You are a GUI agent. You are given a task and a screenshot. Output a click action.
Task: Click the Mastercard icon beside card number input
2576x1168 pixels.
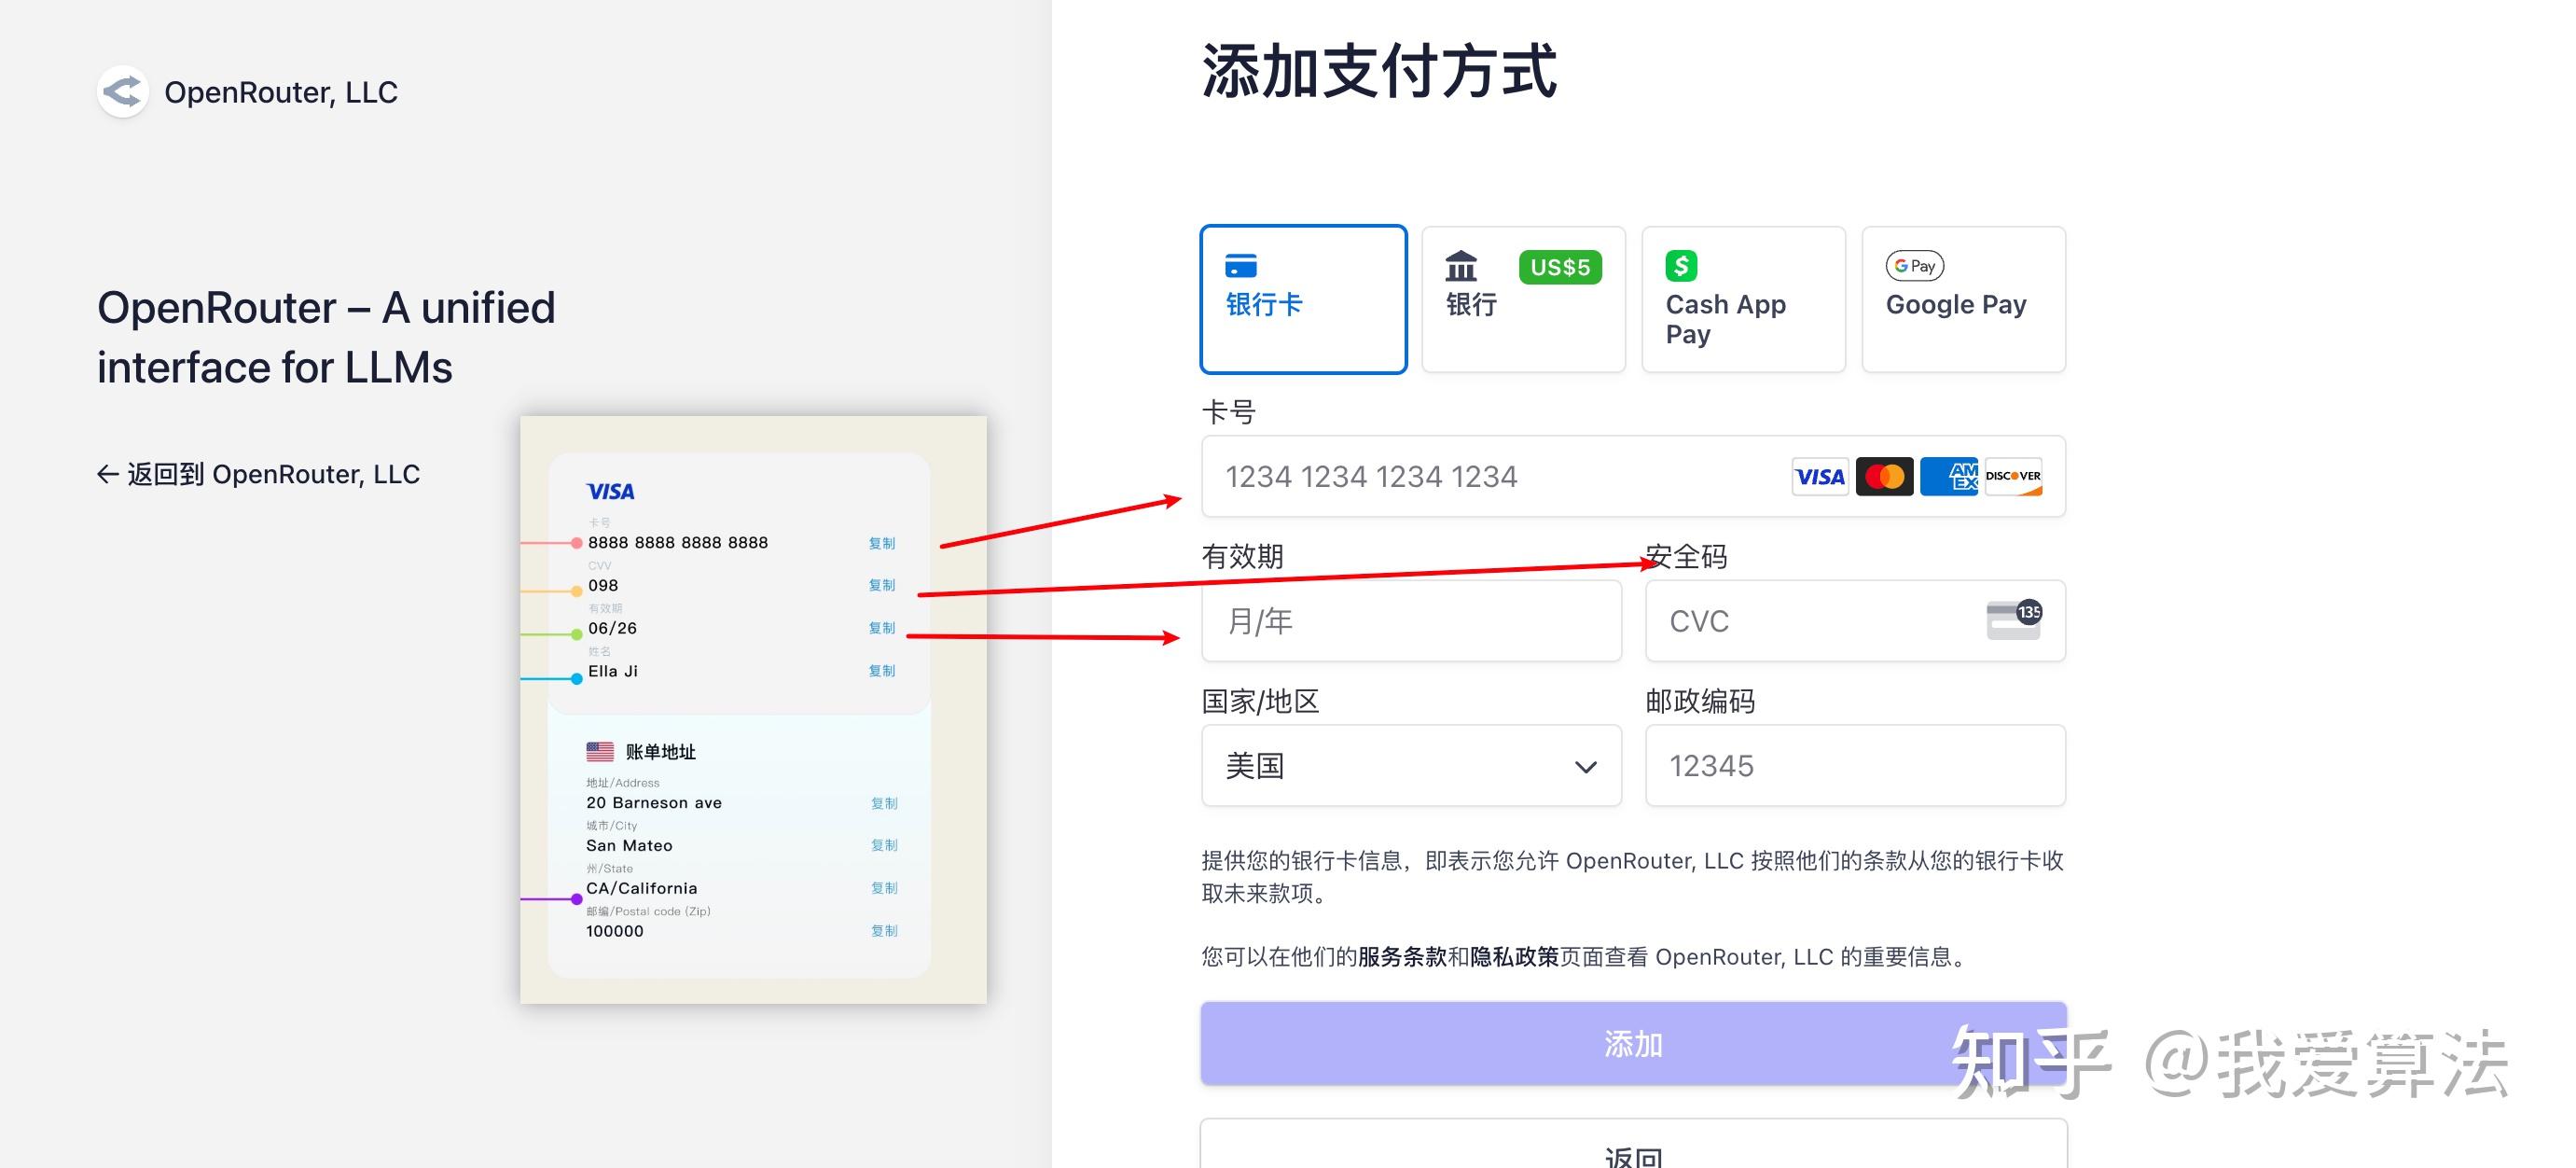click(1883, 477)
